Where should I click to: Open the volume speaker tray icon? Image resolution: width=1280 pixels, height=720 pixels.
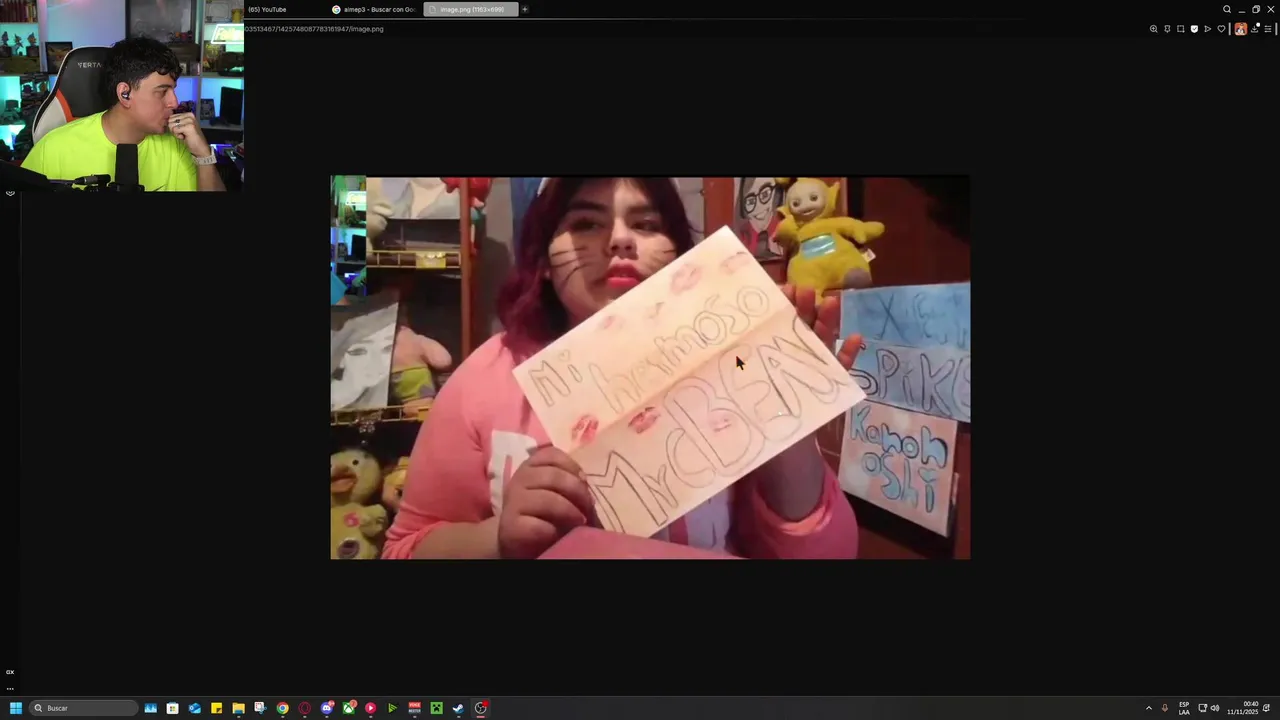click(1215, 708)
